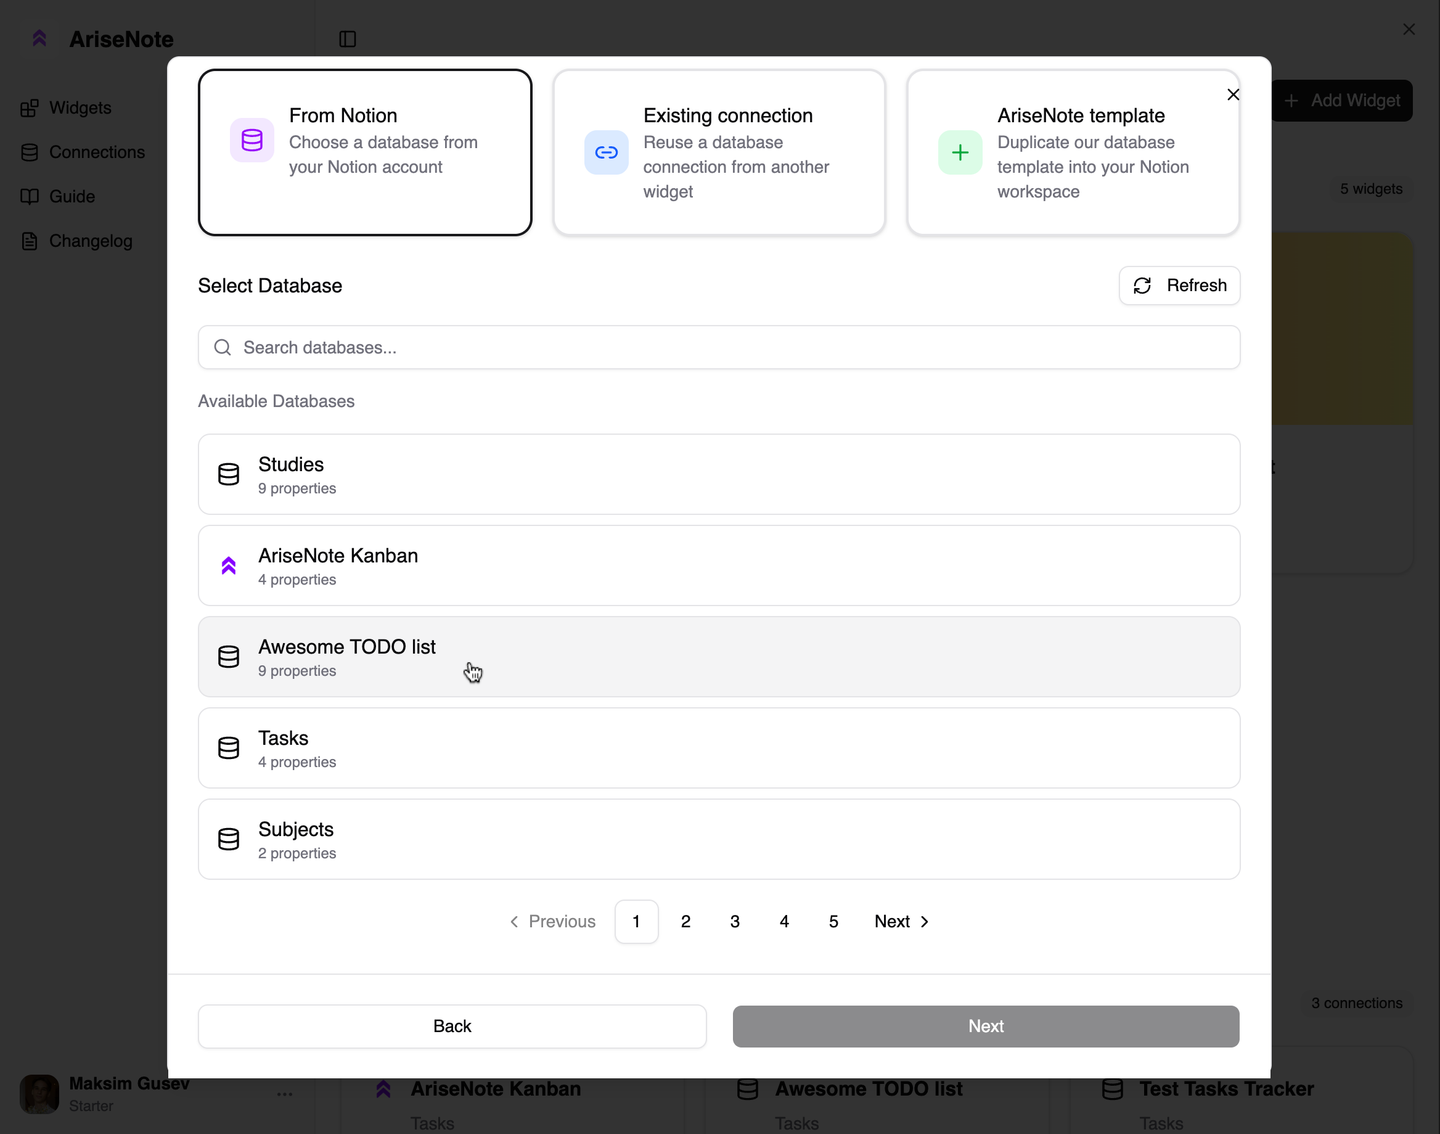This screenshot has width=1440, height=1134.
Task: Select the AriseNote Kanban database
Action: tap(719, 565)
